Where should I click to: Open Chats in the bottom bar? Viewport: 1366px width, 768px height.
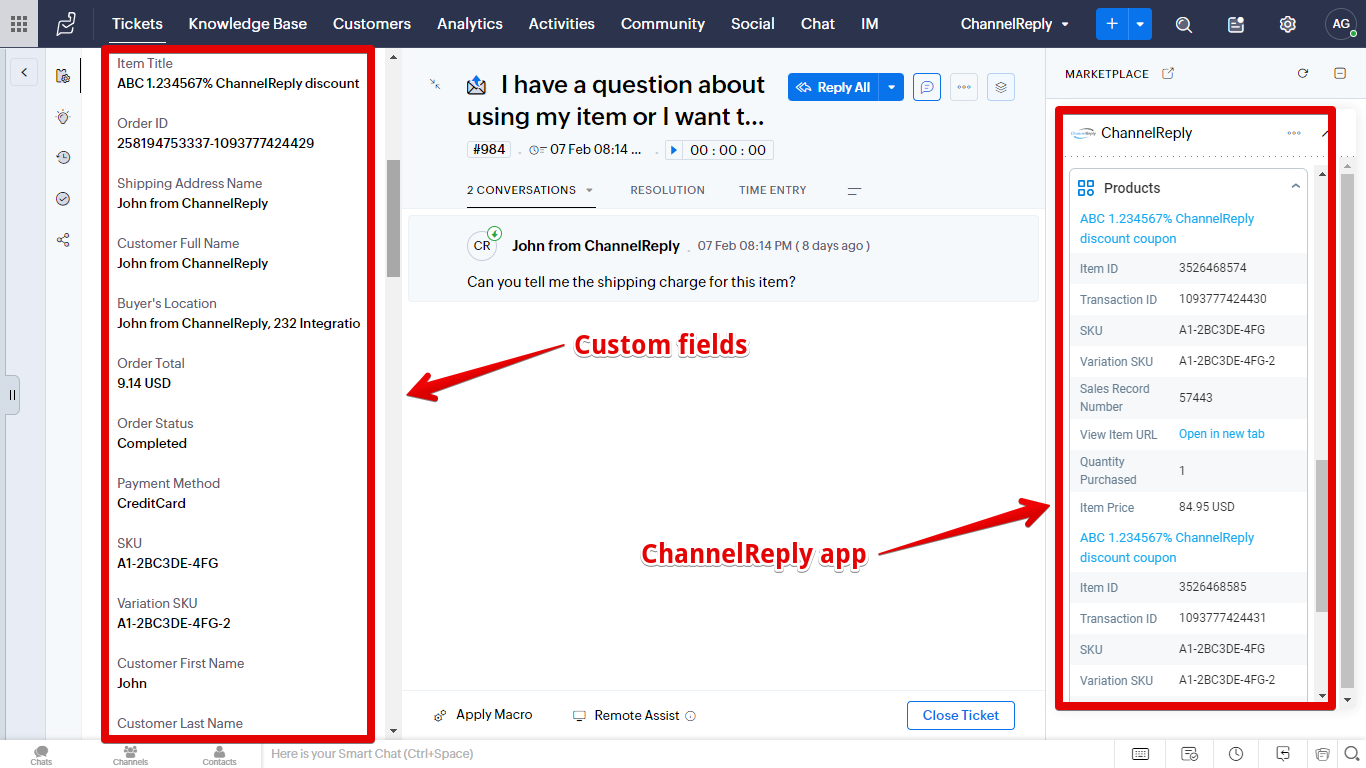(x=41, y=755)
